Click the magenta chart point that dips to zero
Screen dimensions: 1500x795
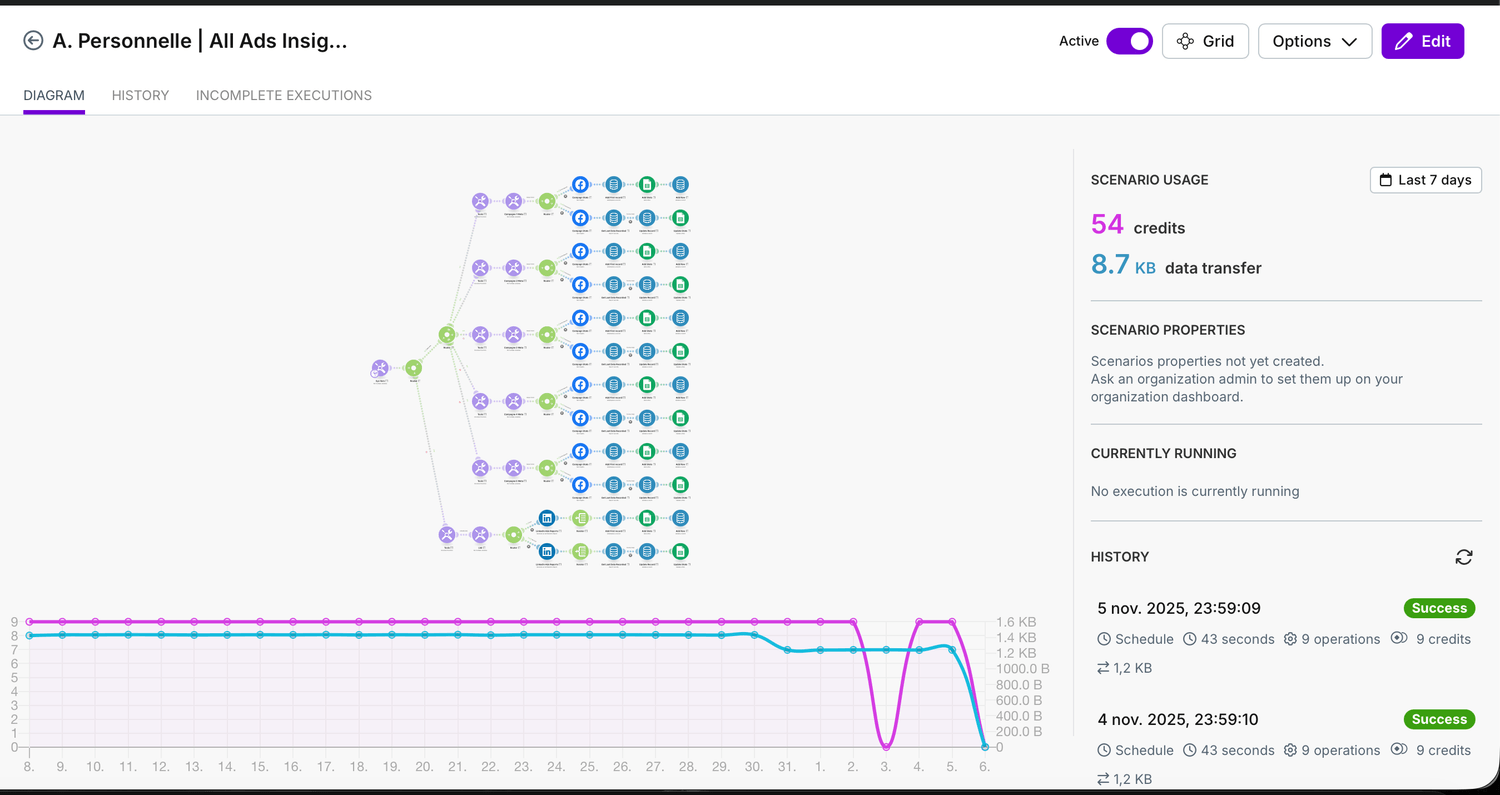tap(886, 746)
